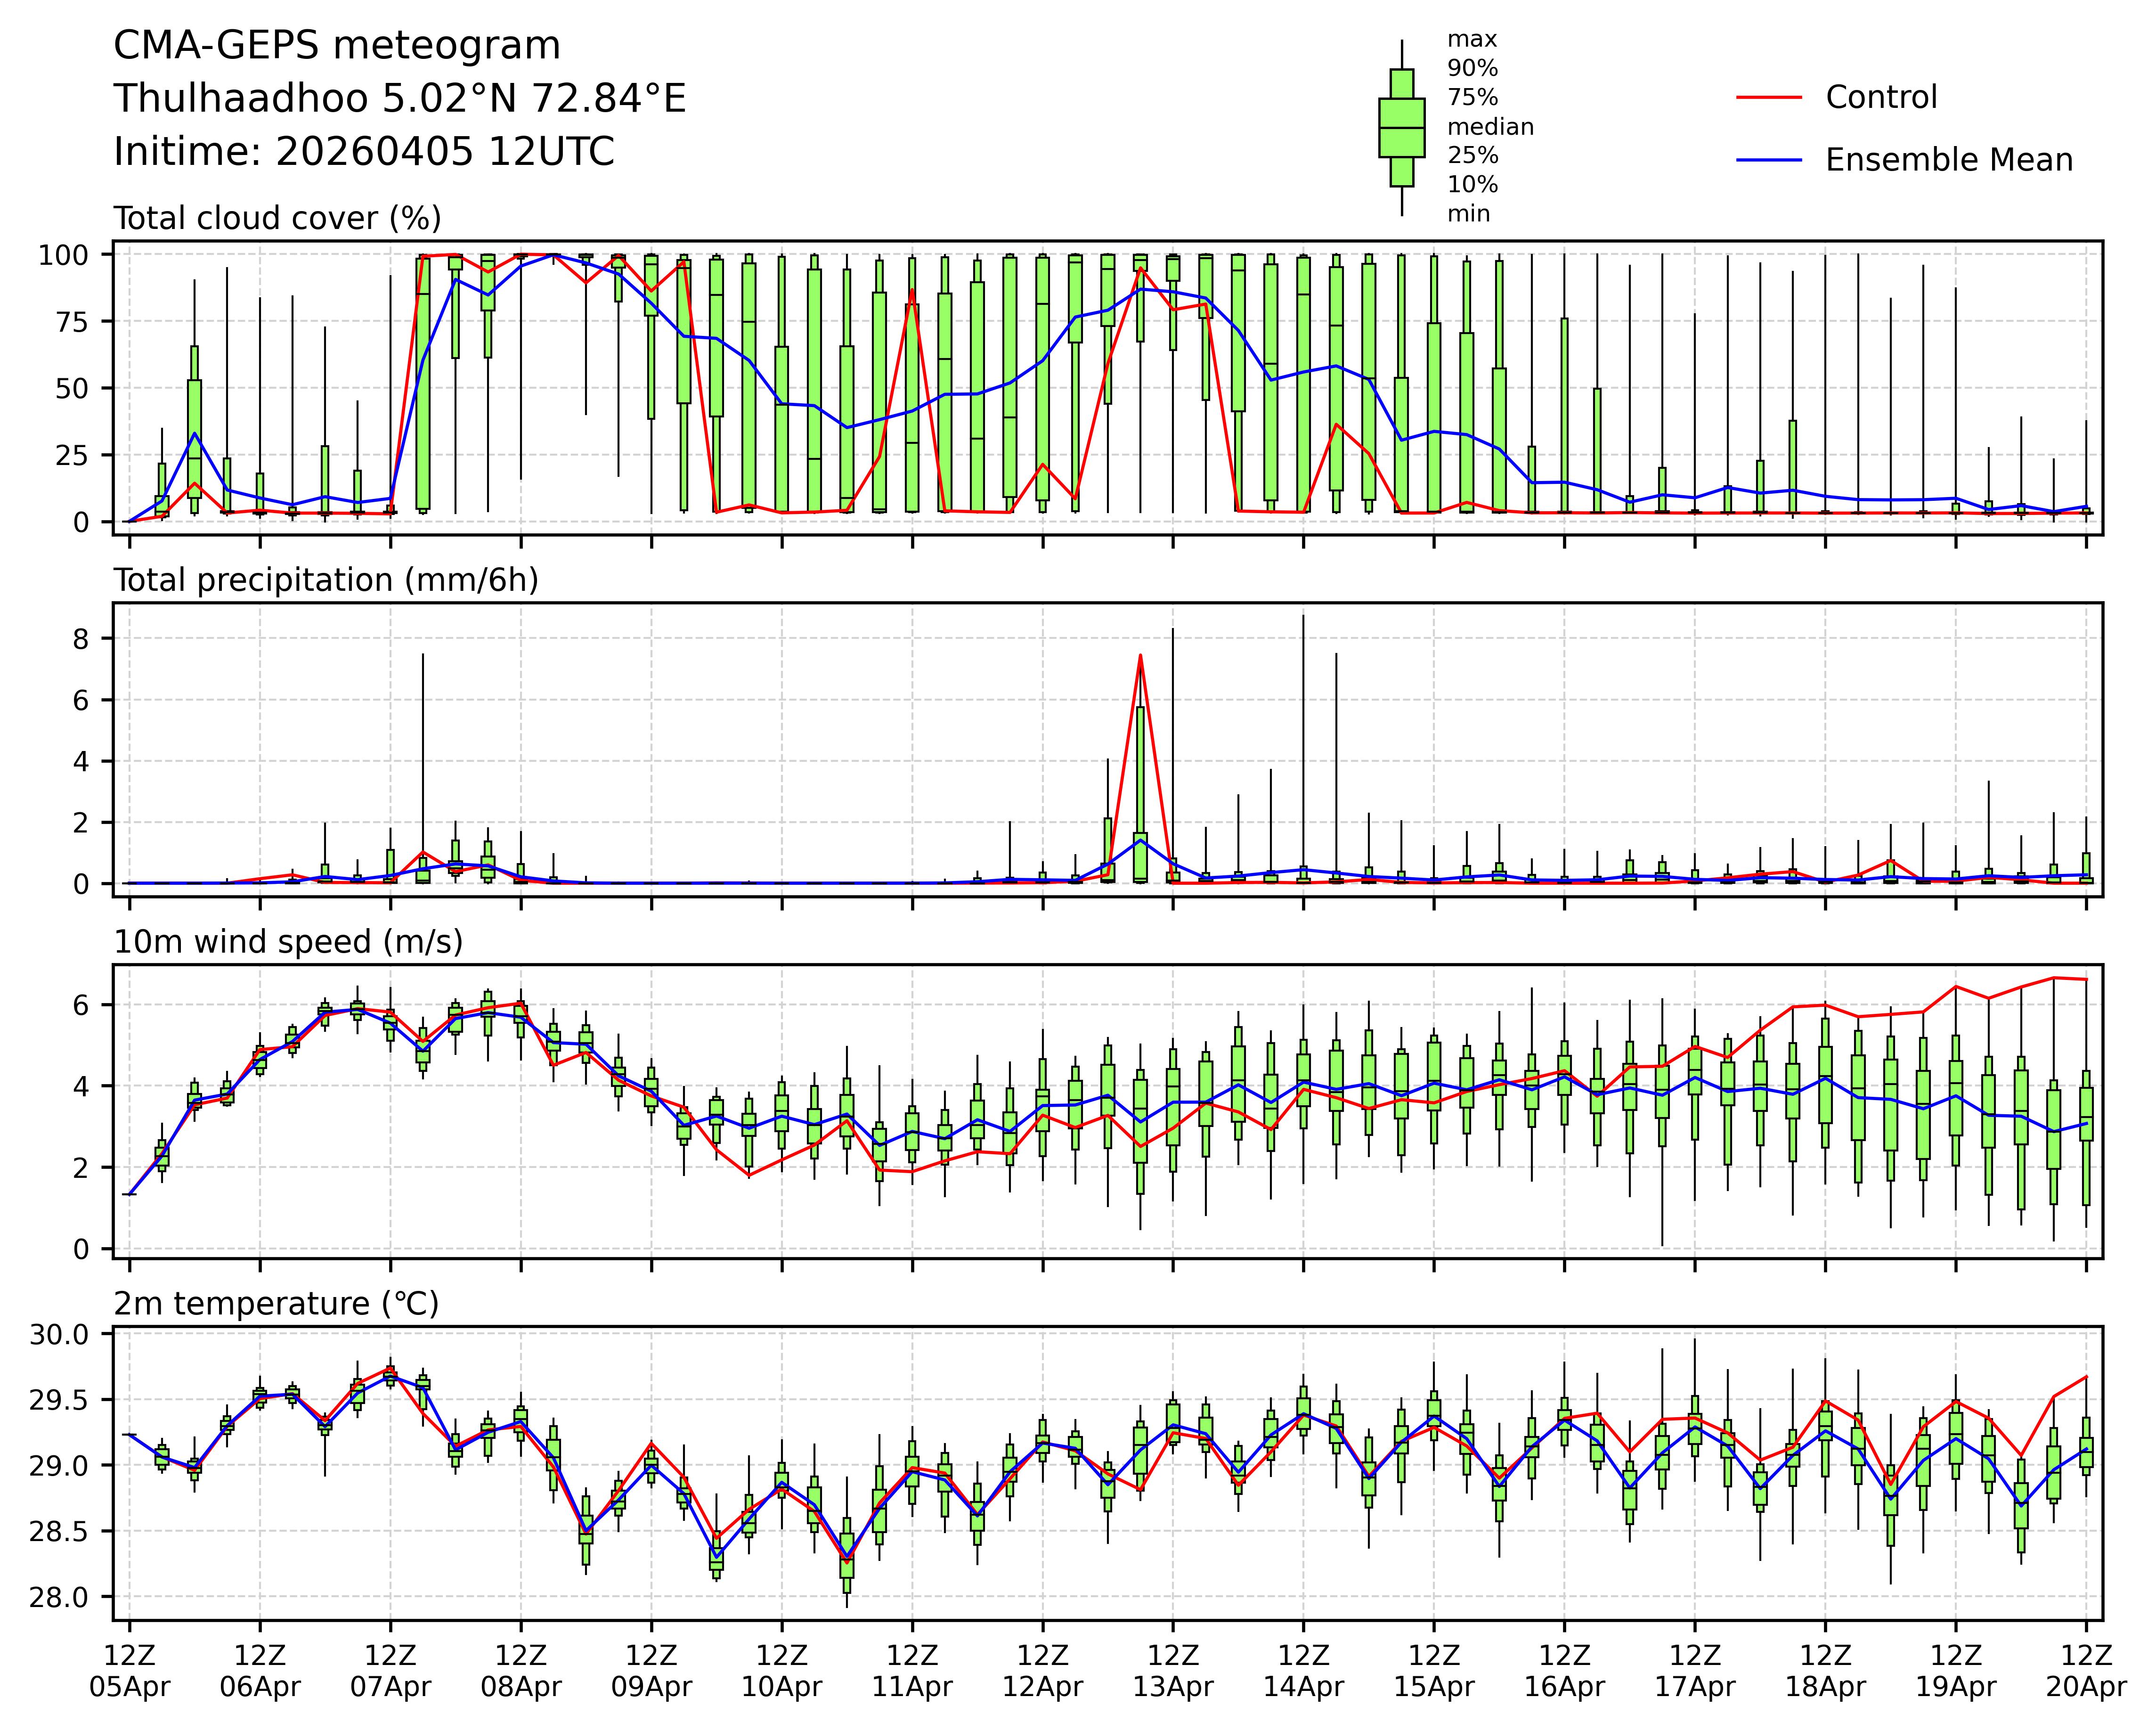2156x1730 pixels.
Task: Click the precipitation peak of the red line
Action: pos(1140,656)
